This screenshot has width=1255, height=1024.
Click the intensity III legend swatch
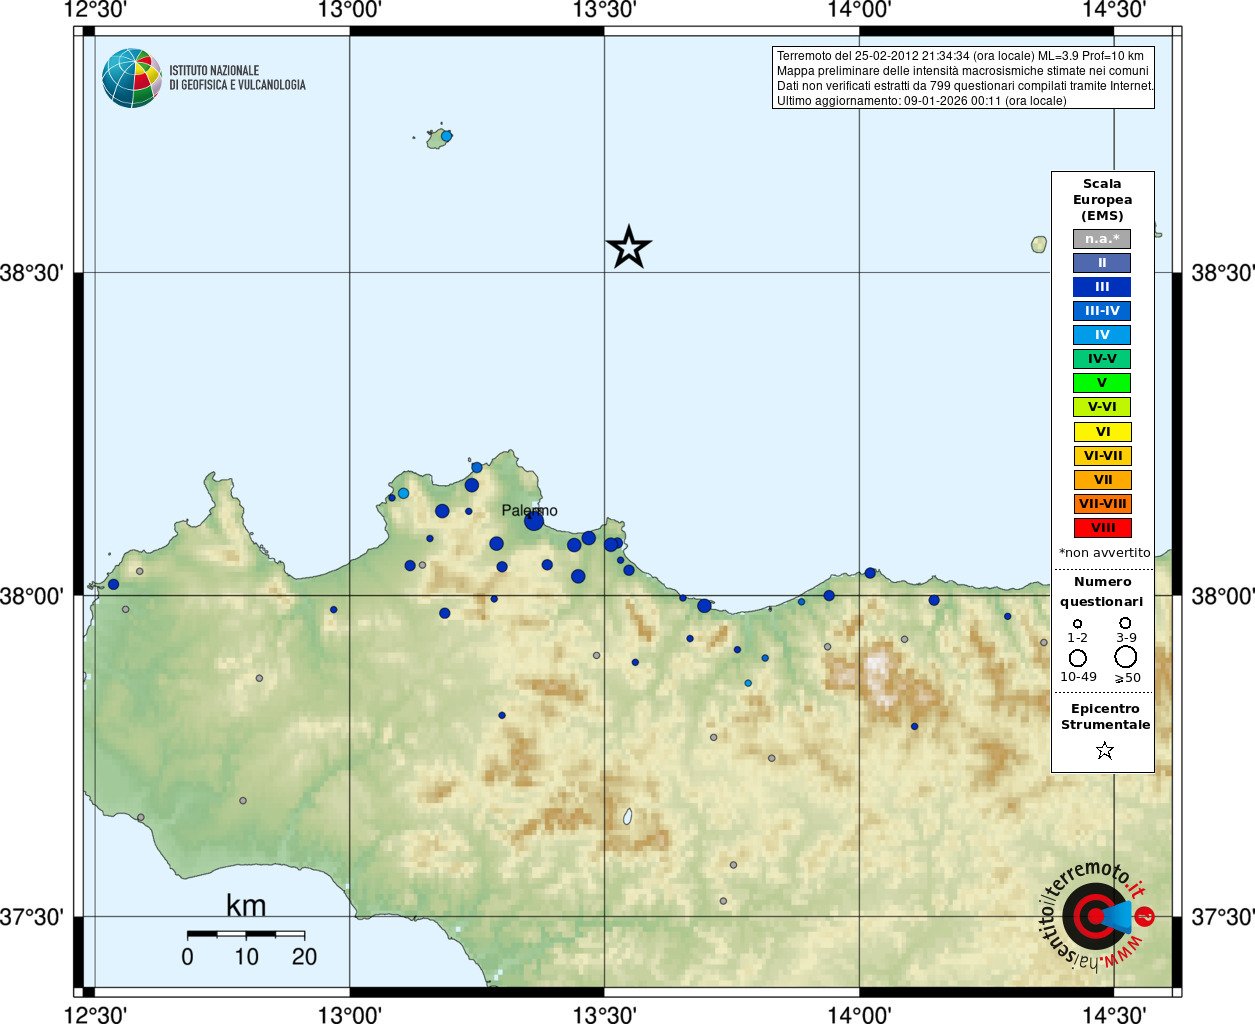coord(1102,287)
